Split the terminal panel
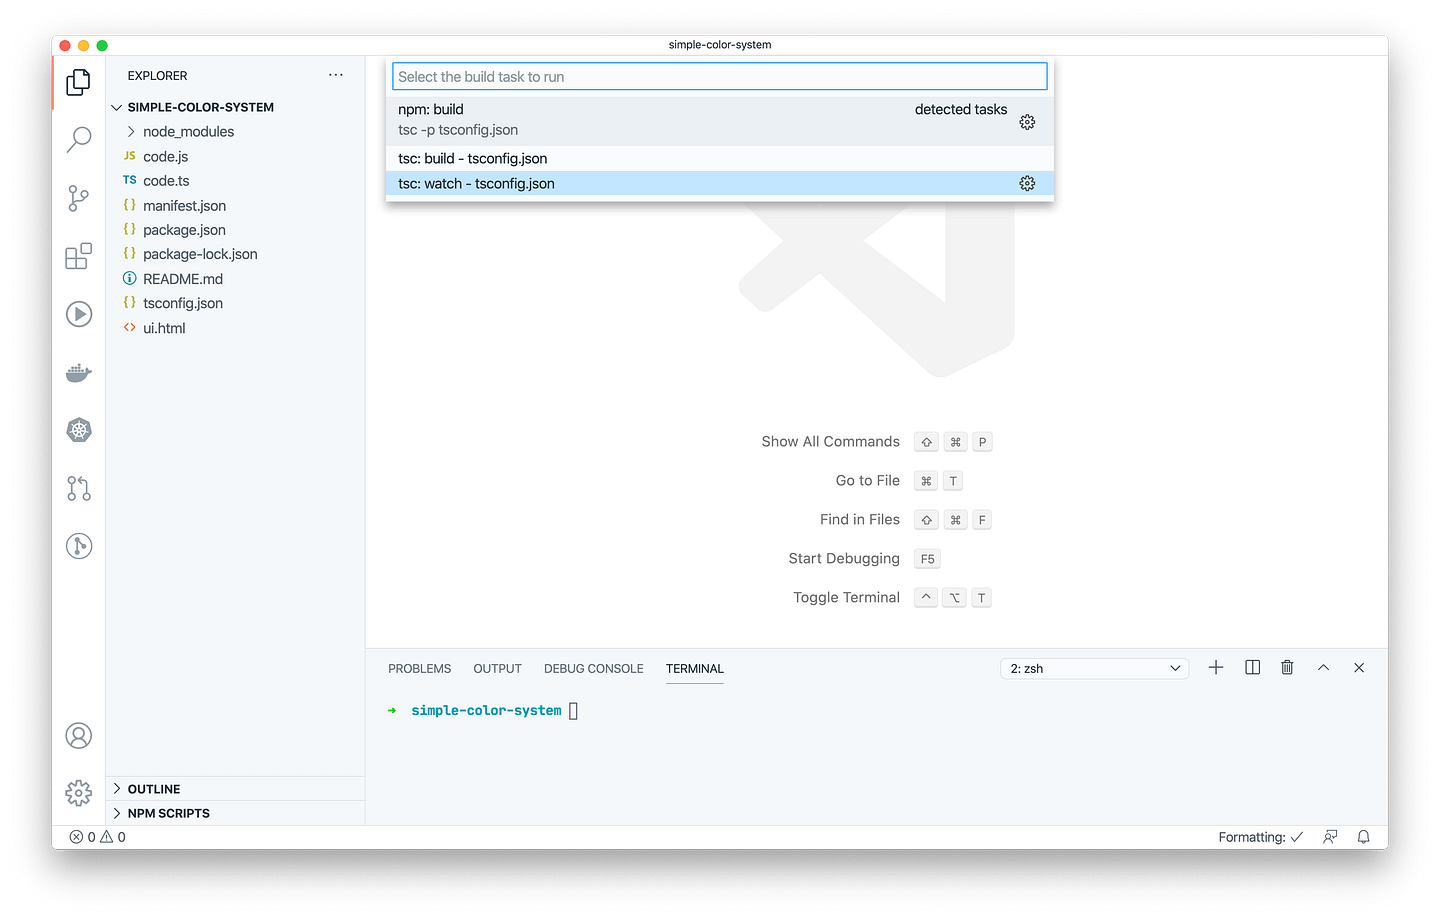Screen dimensions: 1440x918 pos(1252,668)
